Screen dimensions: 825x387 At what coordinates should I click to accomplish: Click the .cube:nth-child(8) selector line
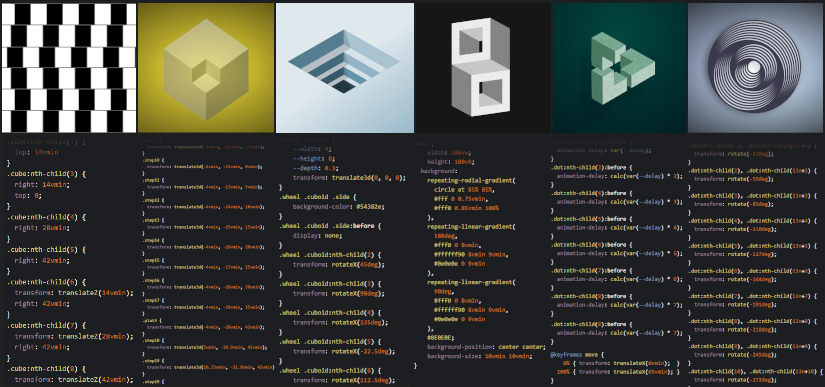[x=46, y=369]
